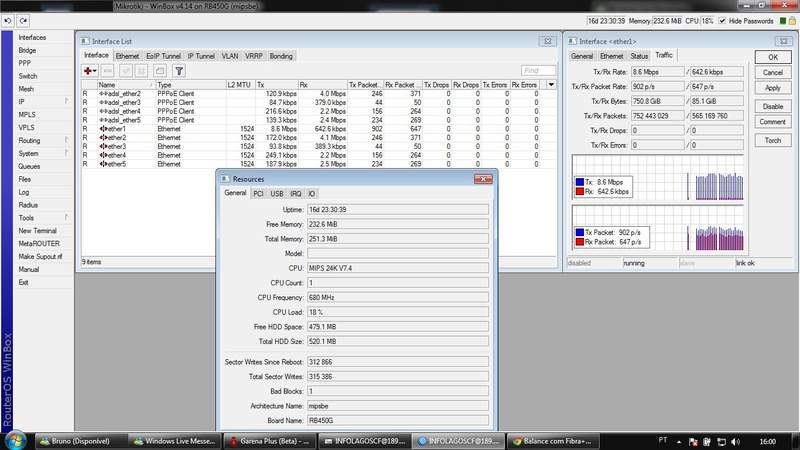This screenshot has width=800, height=450.
Task: Click the blue Tx legend color swatch
Action: 580,182
